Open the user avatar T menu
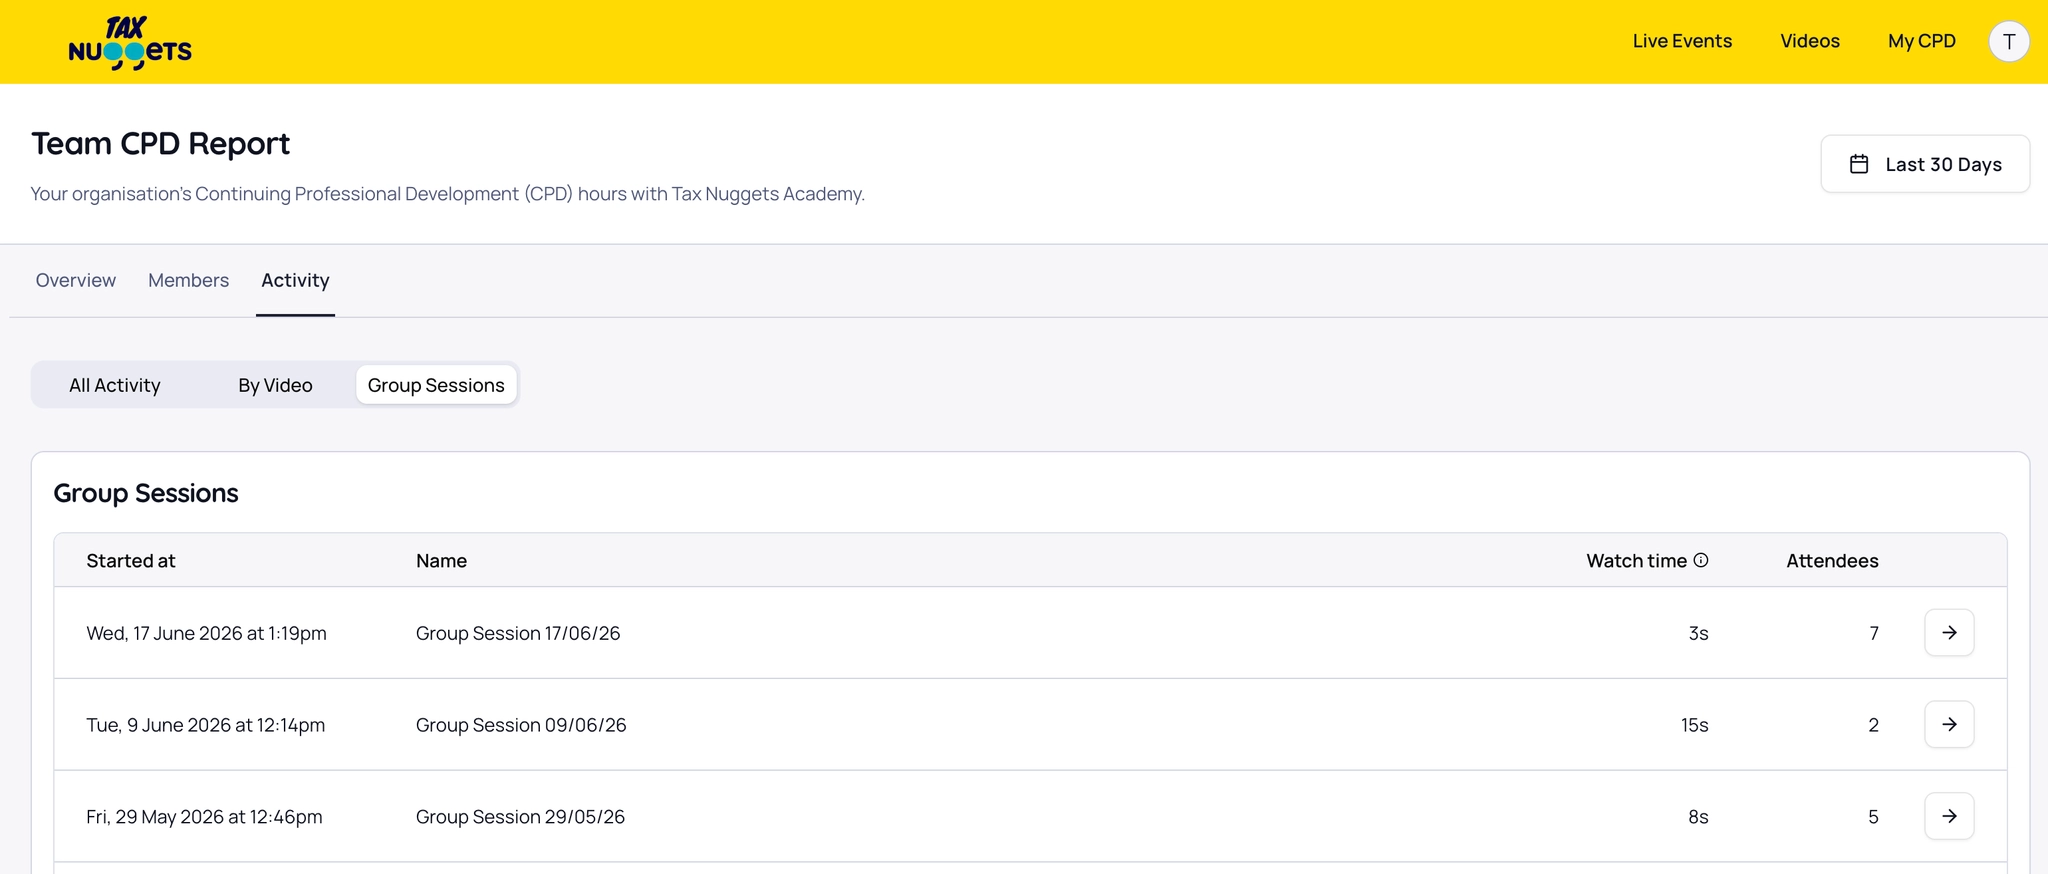Viewport: 2048px width, 874px height. (x=2008, y=42)
